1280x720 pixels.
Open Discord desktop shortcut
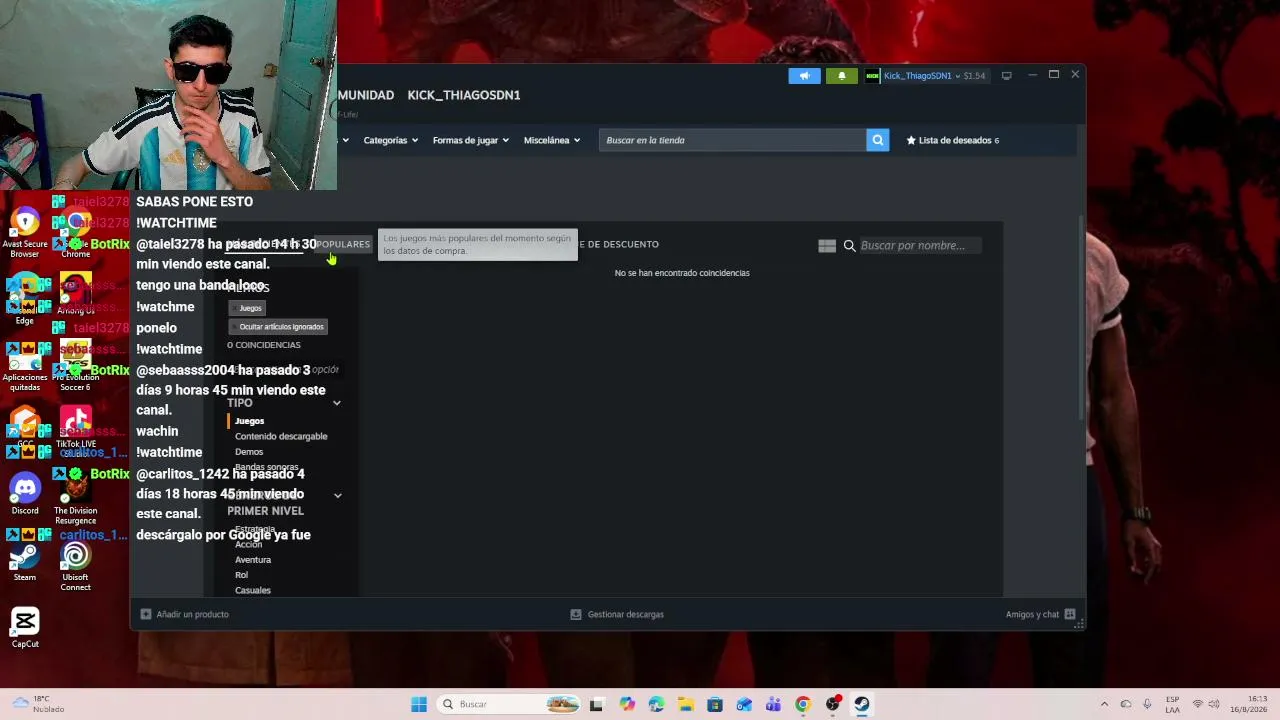[25, 494]
